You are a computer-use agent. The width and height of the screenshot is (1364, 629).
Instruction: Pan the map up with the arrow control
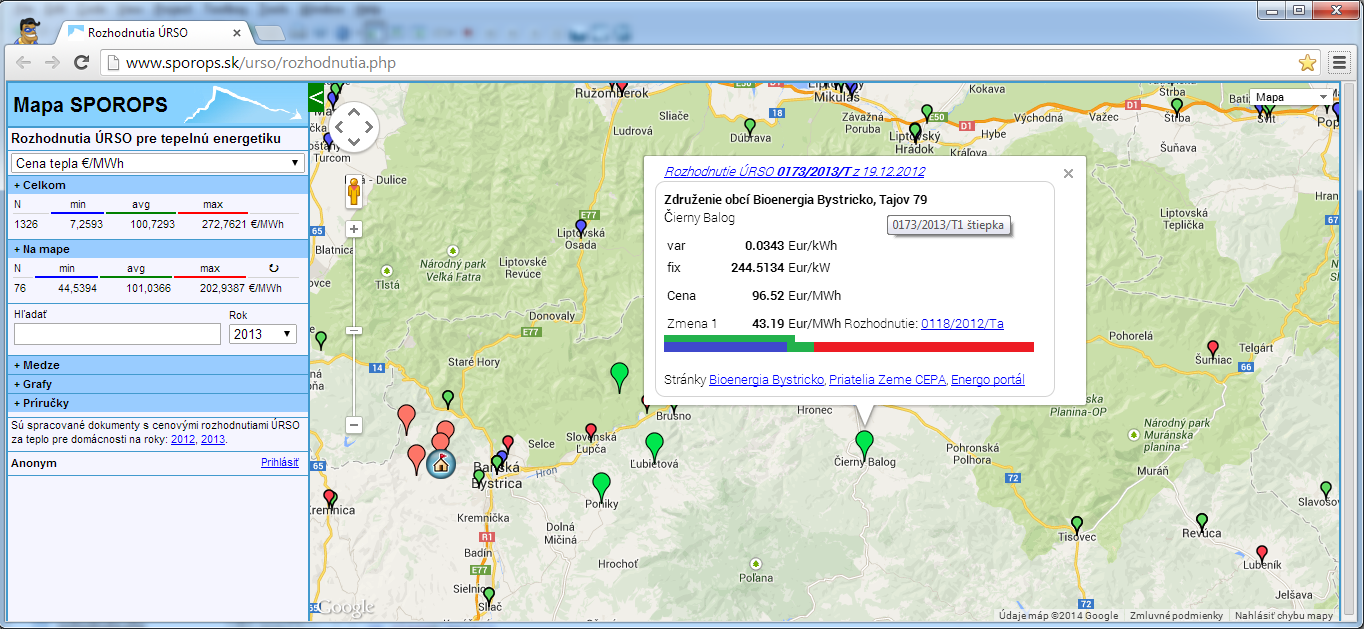354,111
